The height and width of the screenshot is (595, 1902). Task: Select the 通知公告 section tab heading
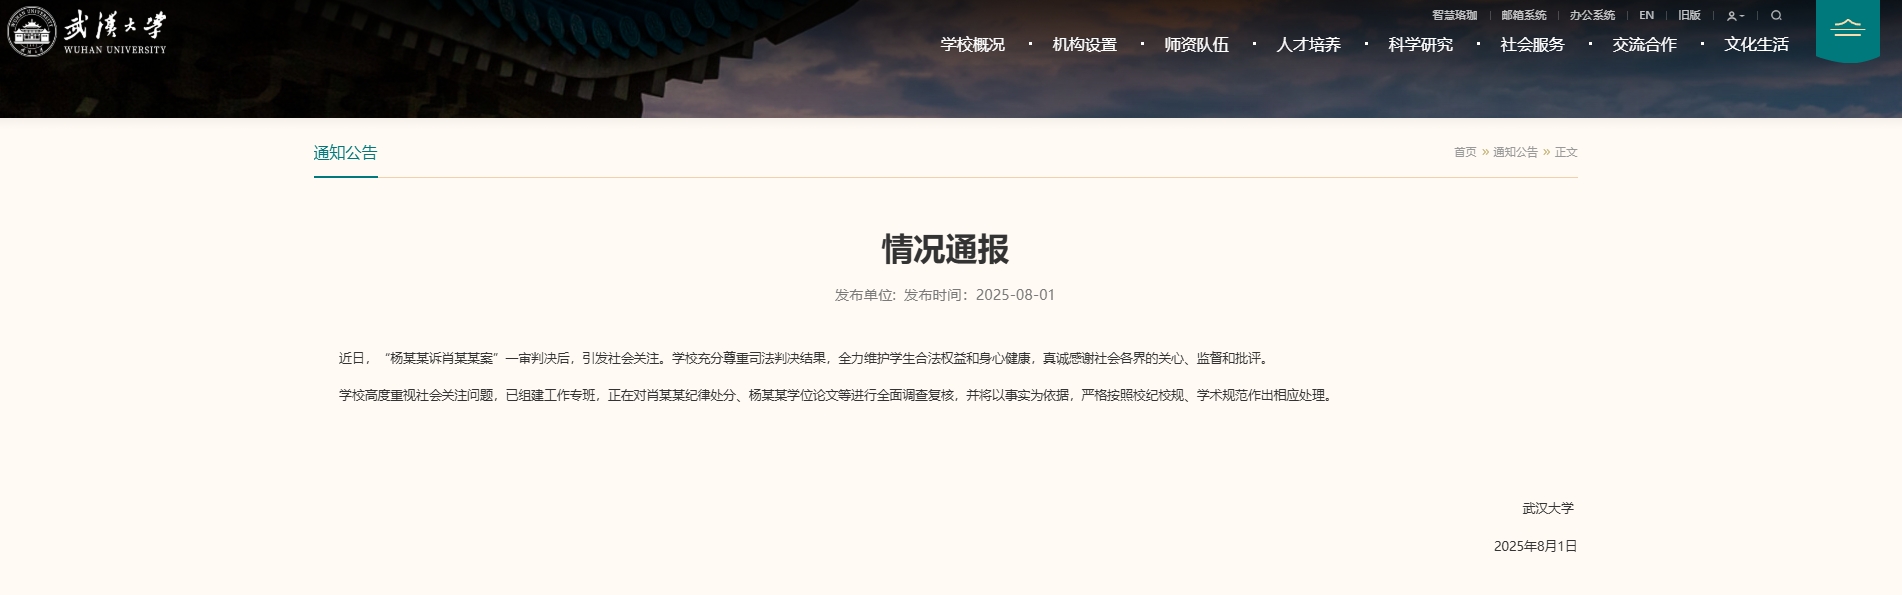point(345,153)
